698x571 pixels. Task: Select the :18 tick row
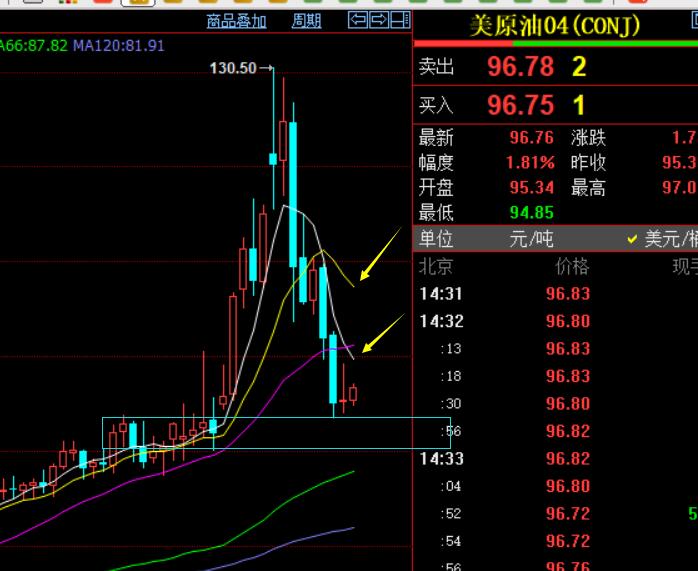point(556,376)
